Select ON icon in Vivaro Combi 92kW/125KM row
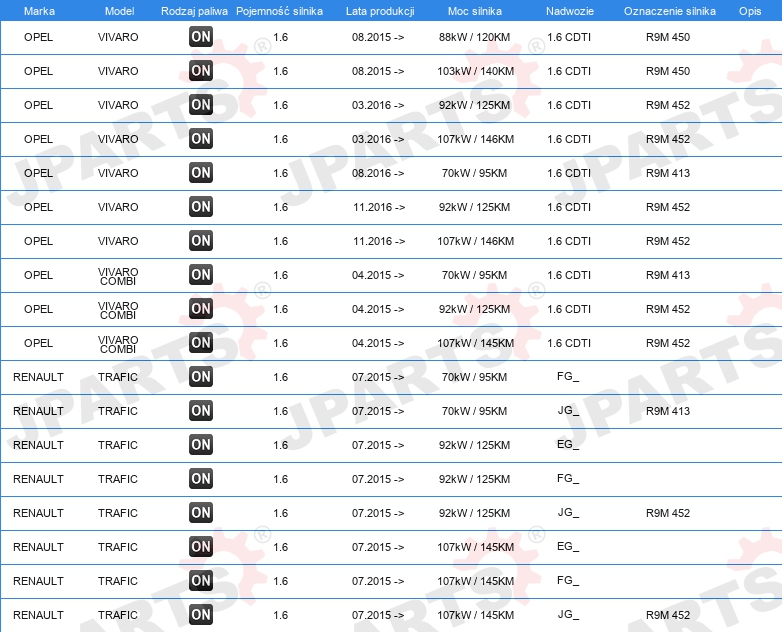The height and width of the screenshot is (632, 782). [201, 309]
